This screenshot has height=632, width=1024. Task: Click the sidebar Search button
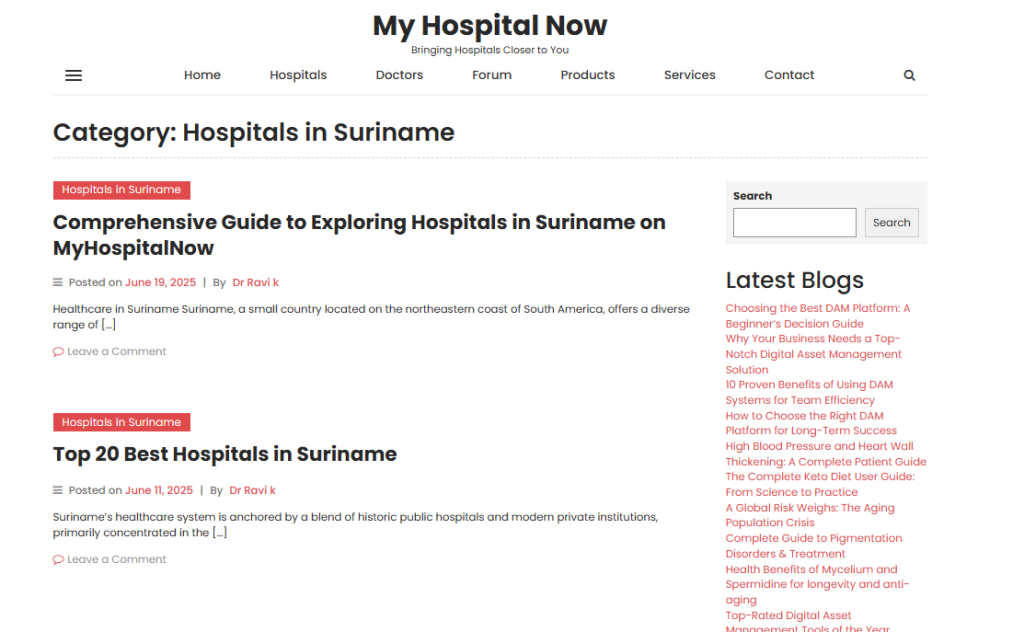(x=891, y=223)
